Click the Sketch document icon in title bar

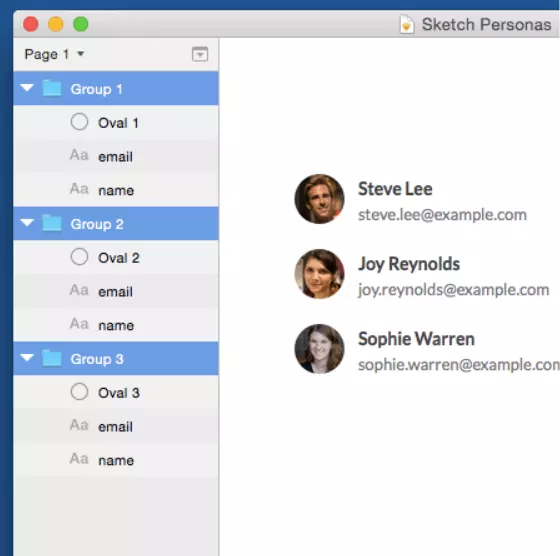406,24
